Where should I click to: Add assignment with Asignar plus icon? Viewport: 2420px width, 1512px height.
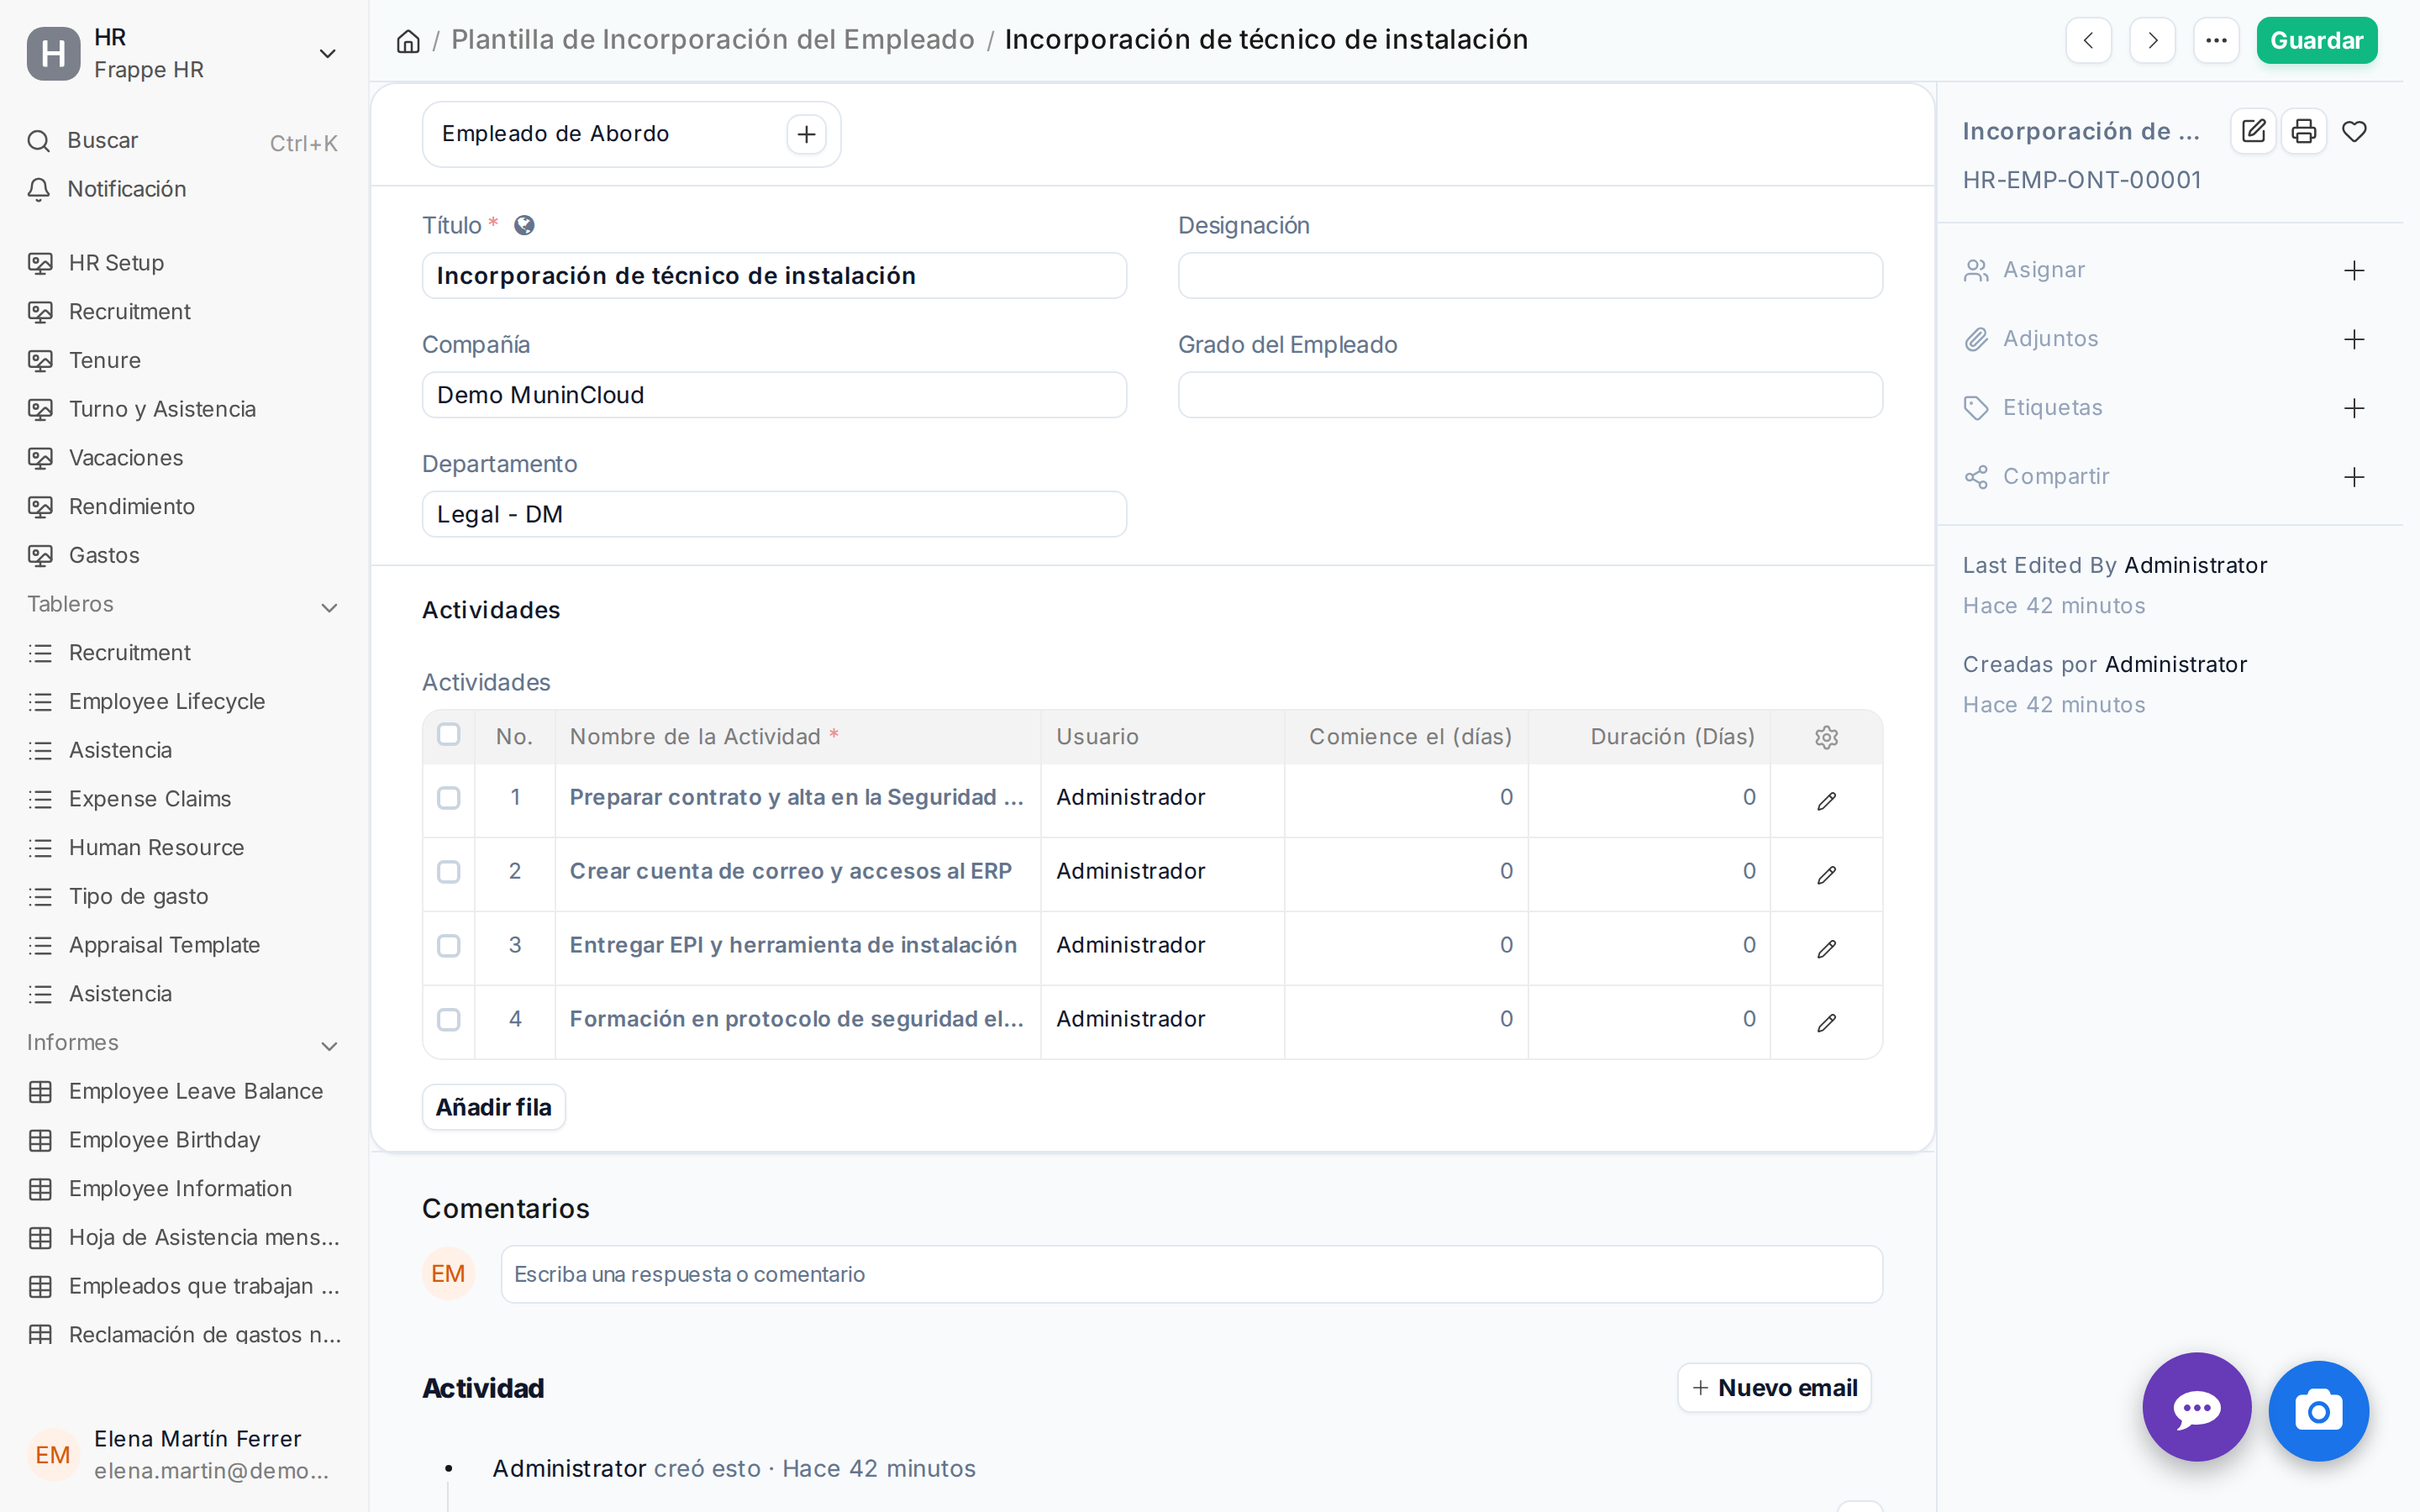[x=2354, y=271]
